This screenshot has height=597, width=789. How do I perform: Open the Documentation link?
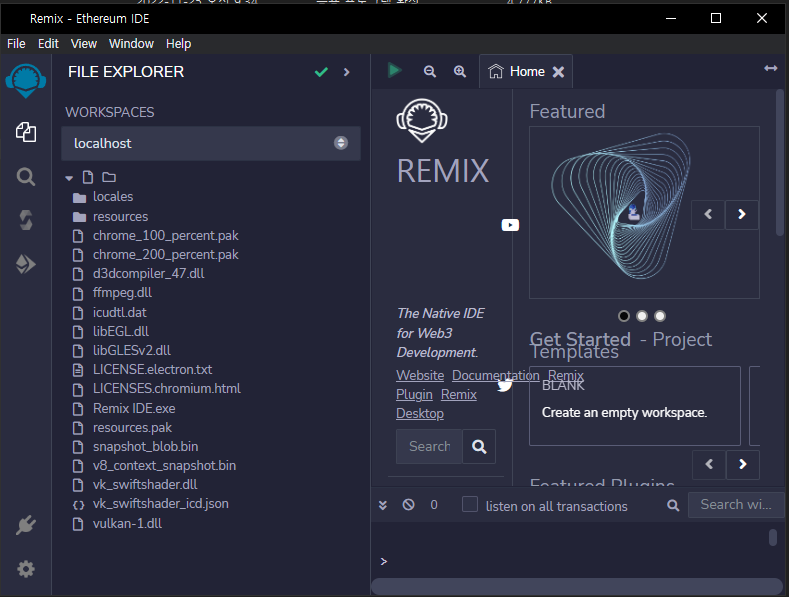click(x=496, y=376)
